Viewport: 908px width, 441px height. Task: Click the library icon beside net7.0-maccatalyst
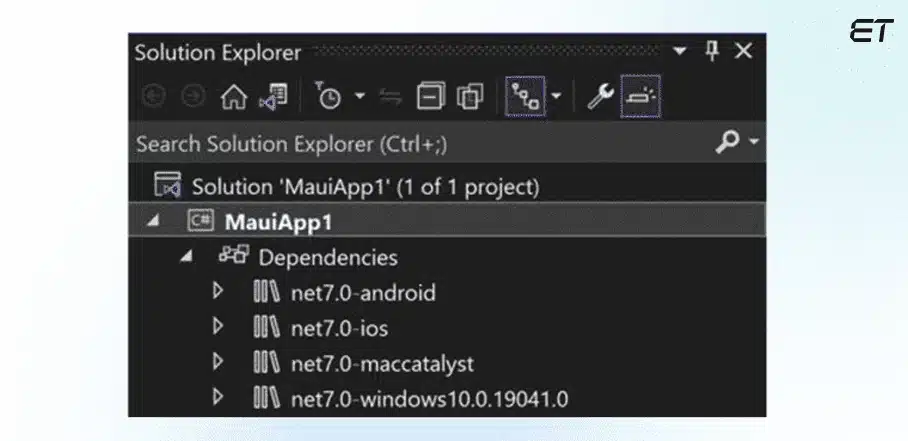pos(266,363)
